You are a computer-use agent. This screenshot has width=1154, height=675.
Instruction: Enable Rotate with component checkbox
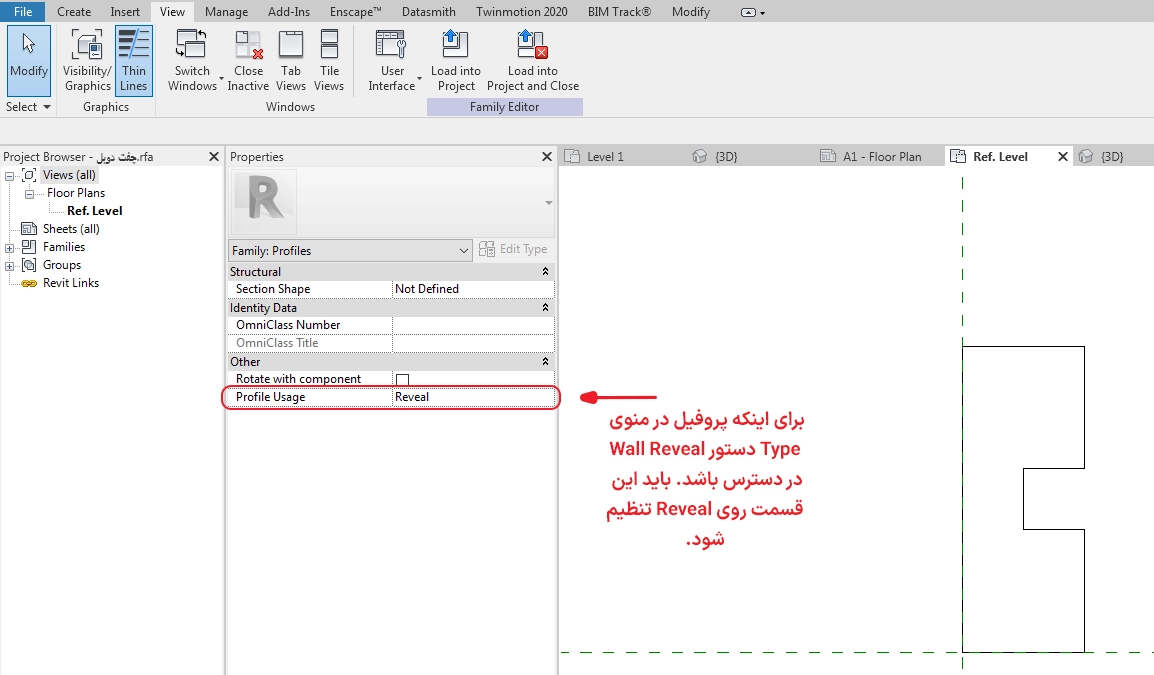coord(403,380)
